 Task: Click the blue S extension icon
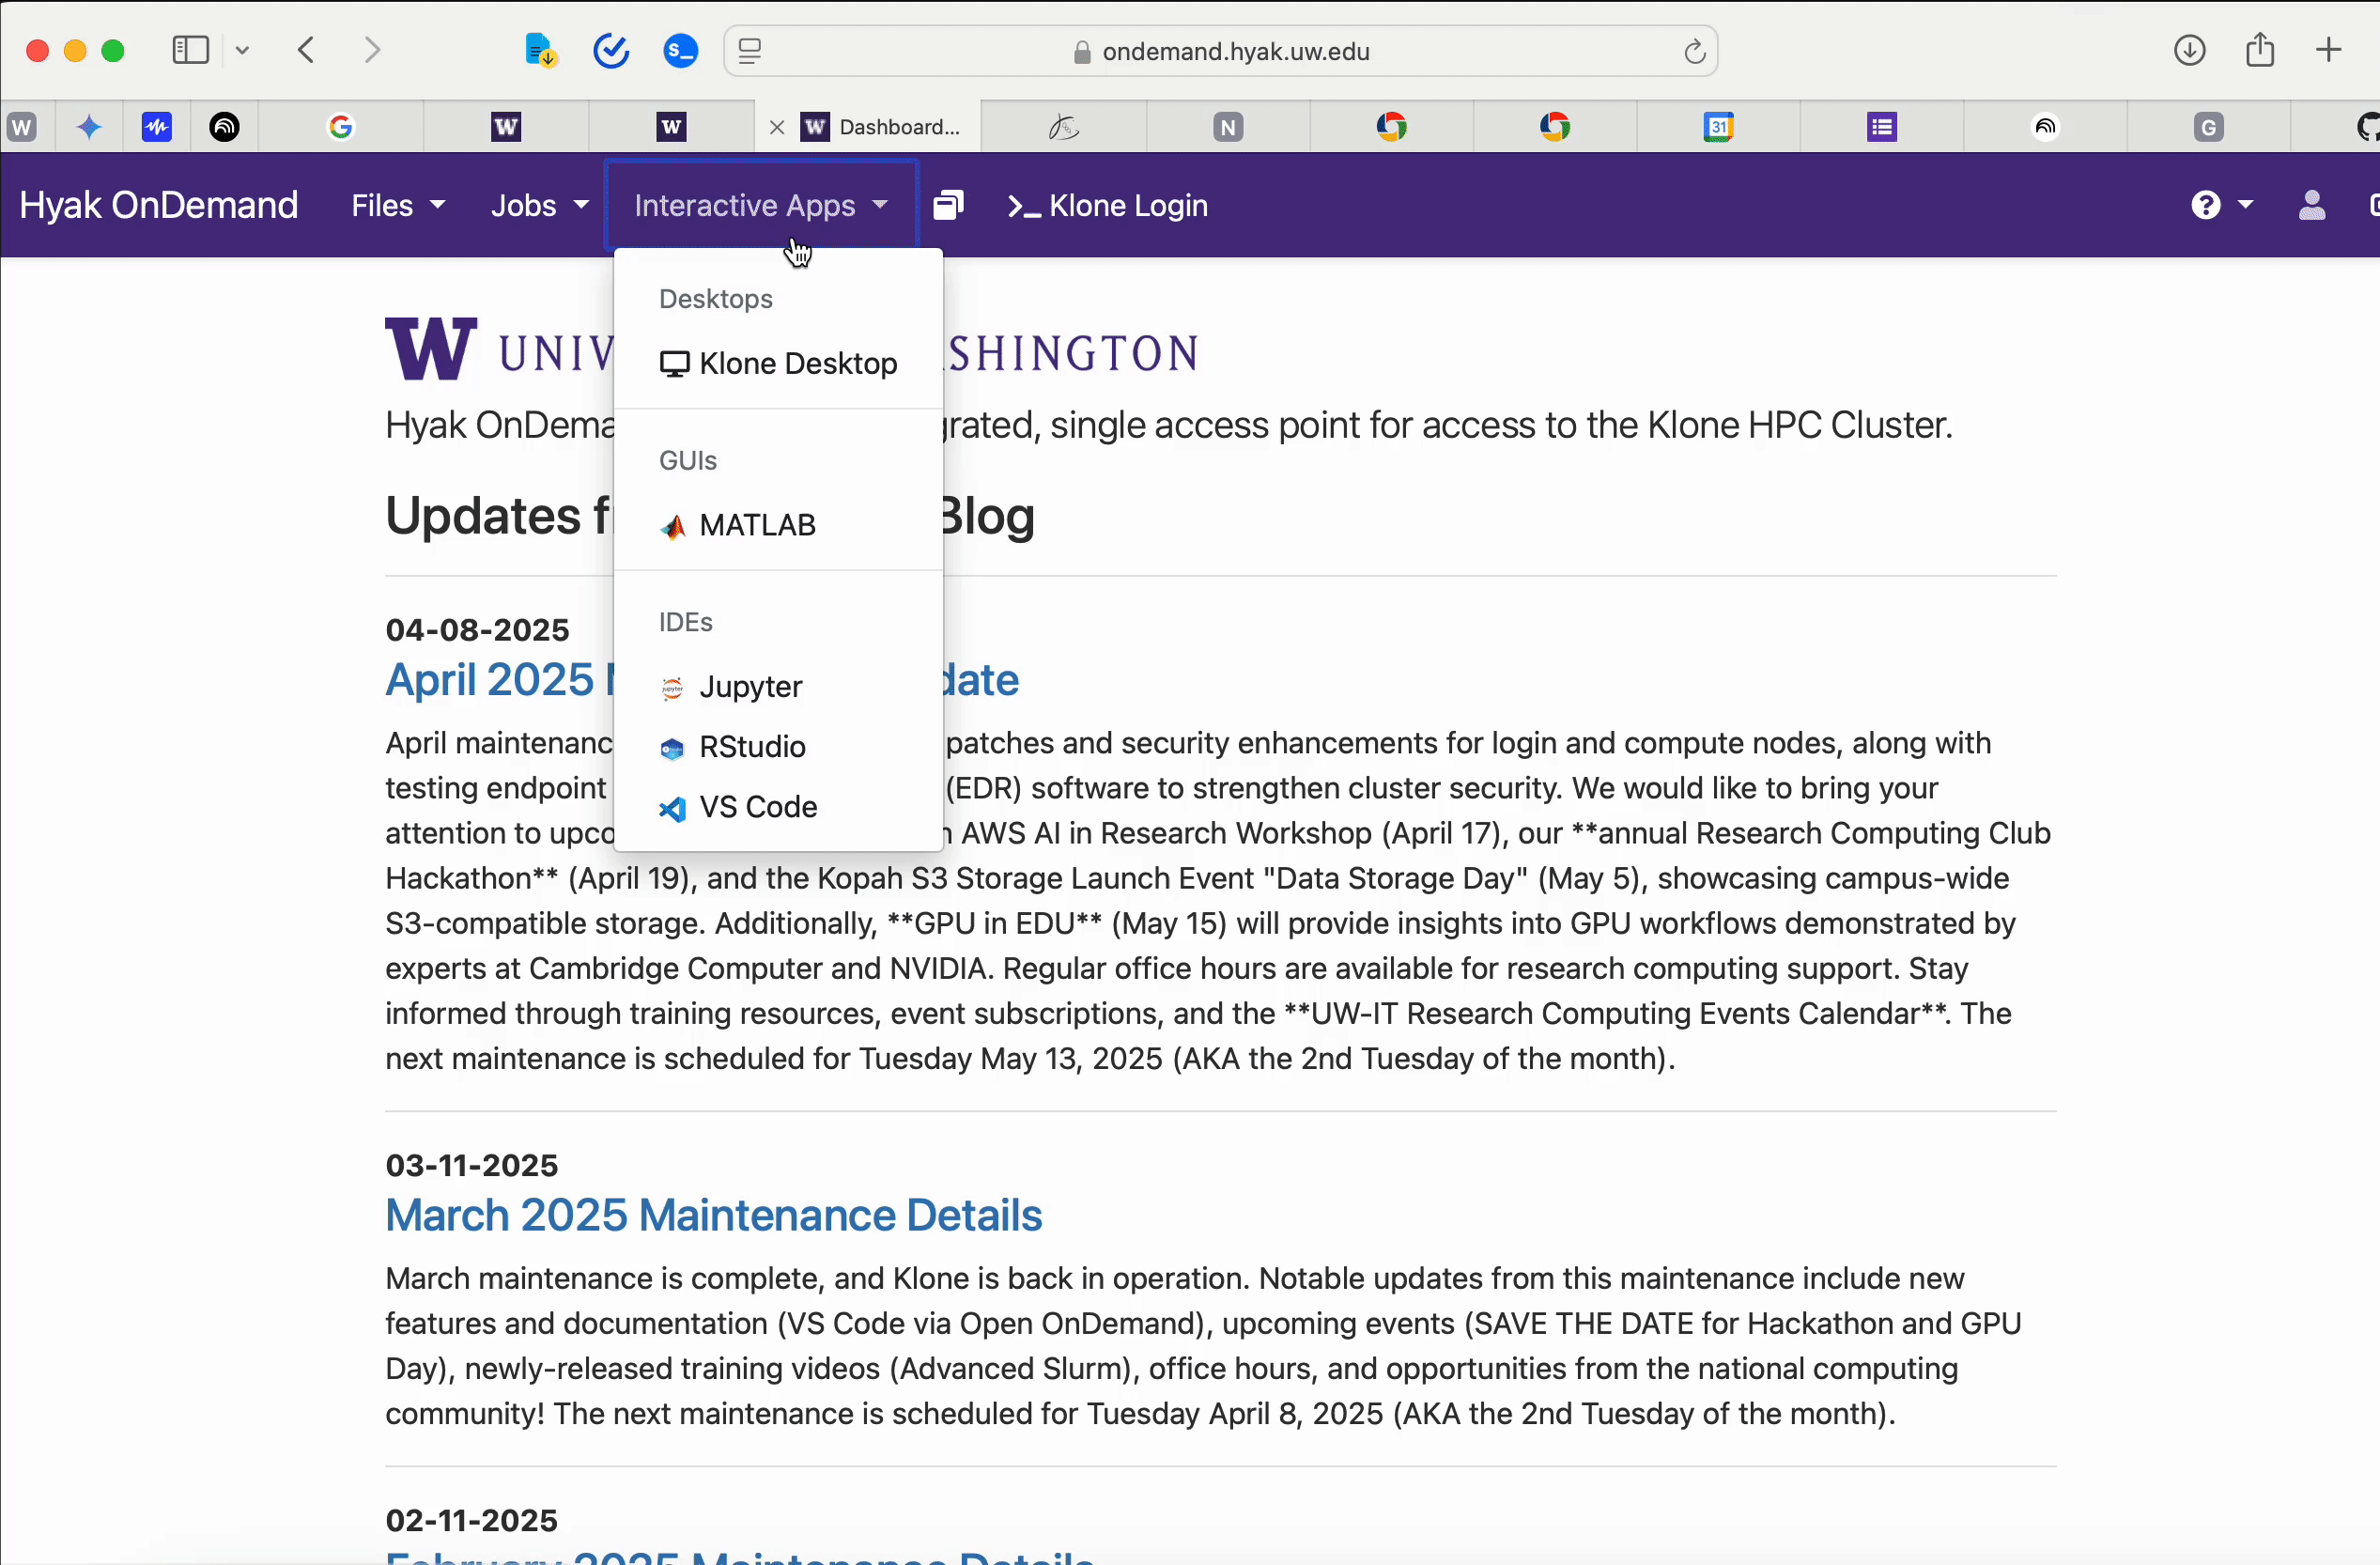[x=681, y=50]
